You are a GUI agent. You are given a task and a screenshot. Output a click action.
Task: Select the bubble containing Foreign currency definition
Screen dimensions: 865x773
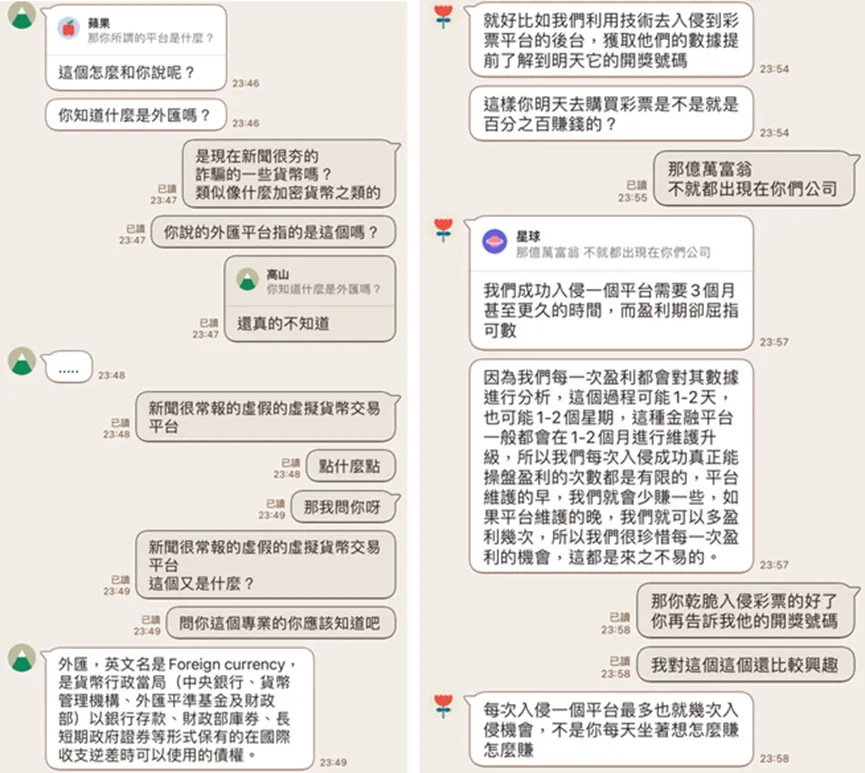[x=180, y=709]
